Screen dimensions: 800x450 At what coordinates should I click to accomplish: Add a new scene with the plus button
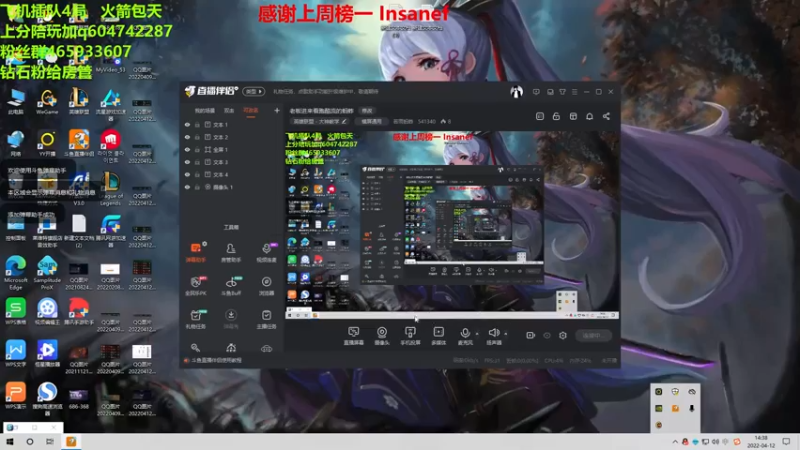[x=277, y=110]
